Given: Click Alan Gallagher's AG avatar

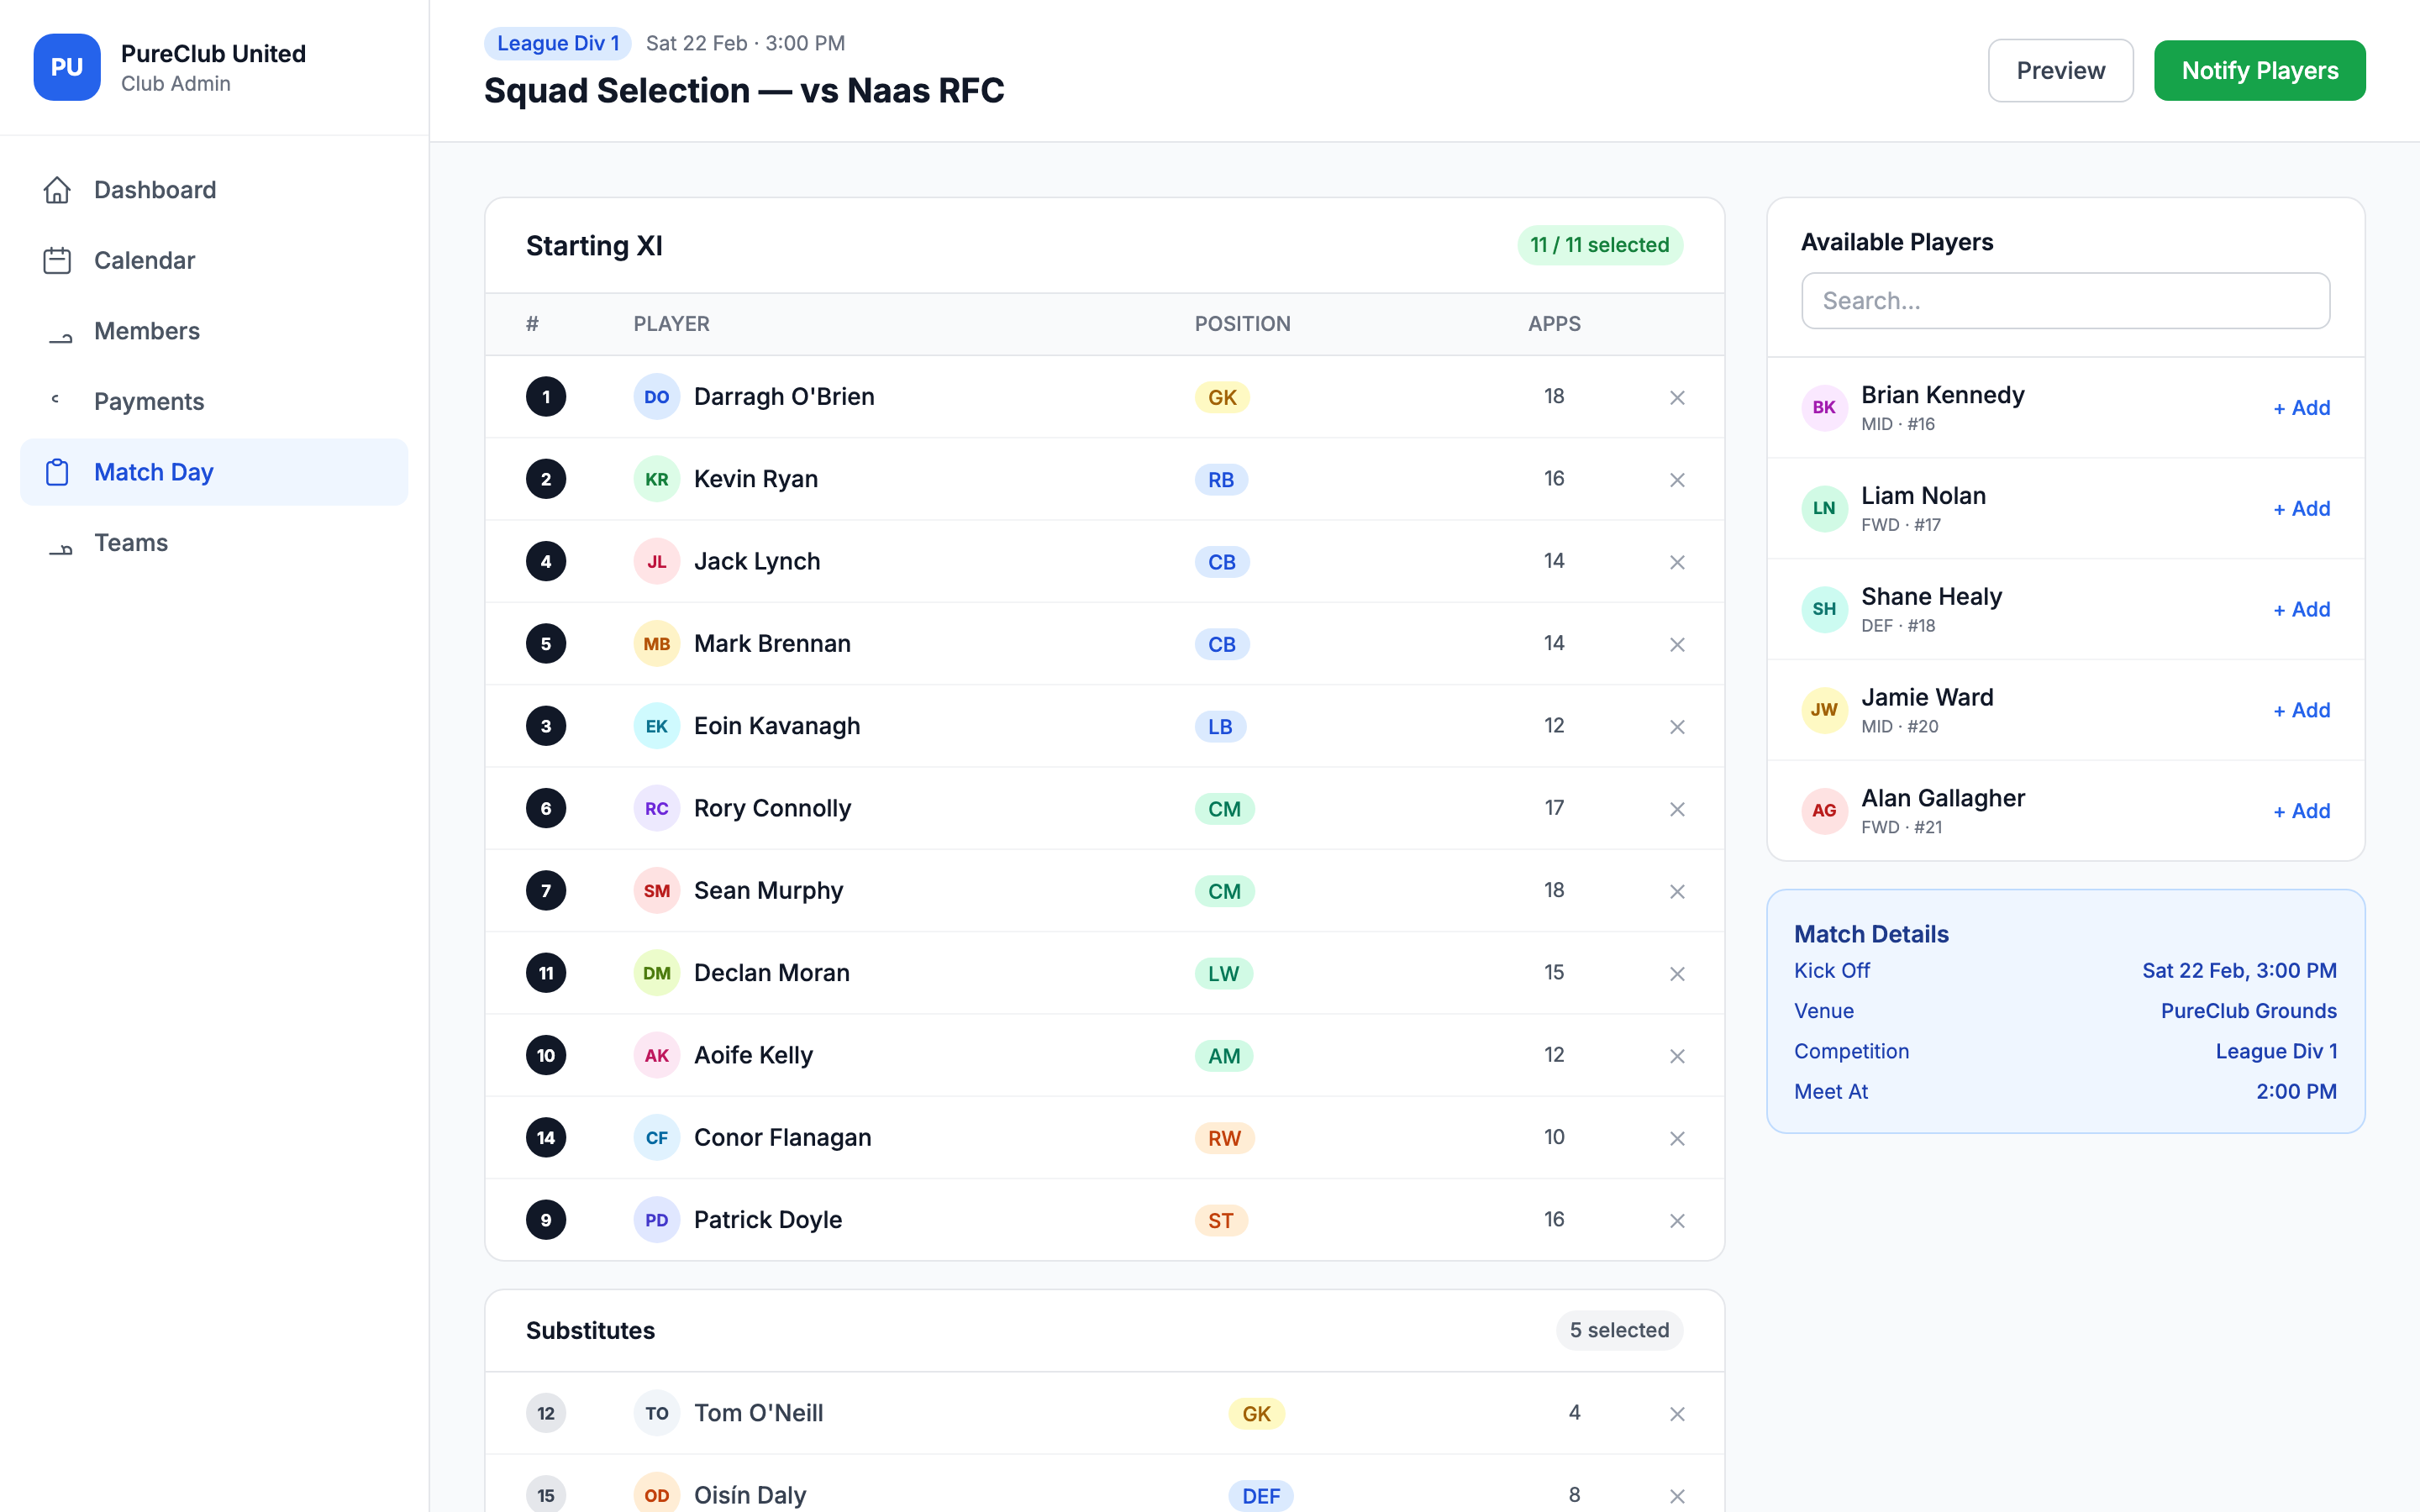Looking at the screenshot, I should point(1824,811).
